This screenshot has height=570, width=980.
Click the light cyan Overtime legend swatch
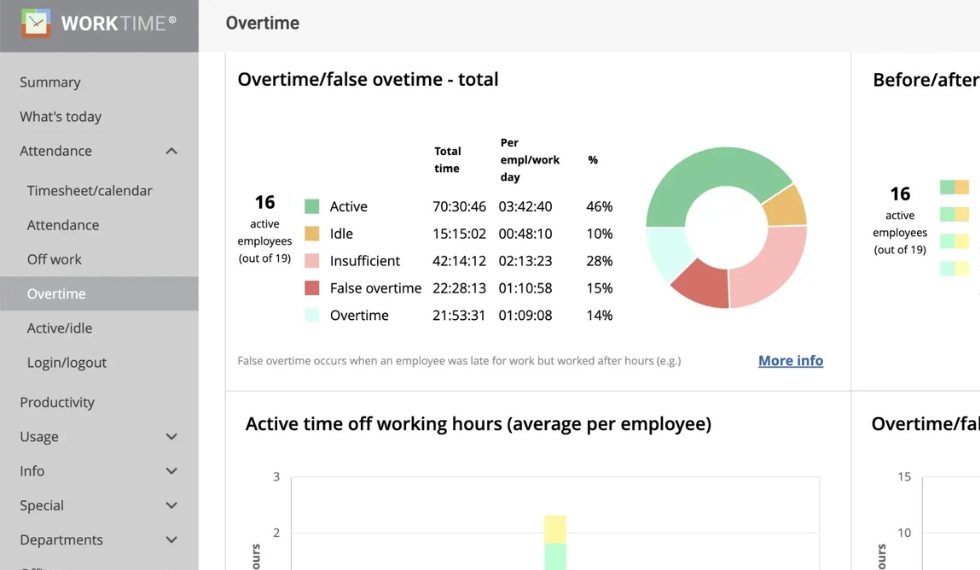[x=312, y=315]
